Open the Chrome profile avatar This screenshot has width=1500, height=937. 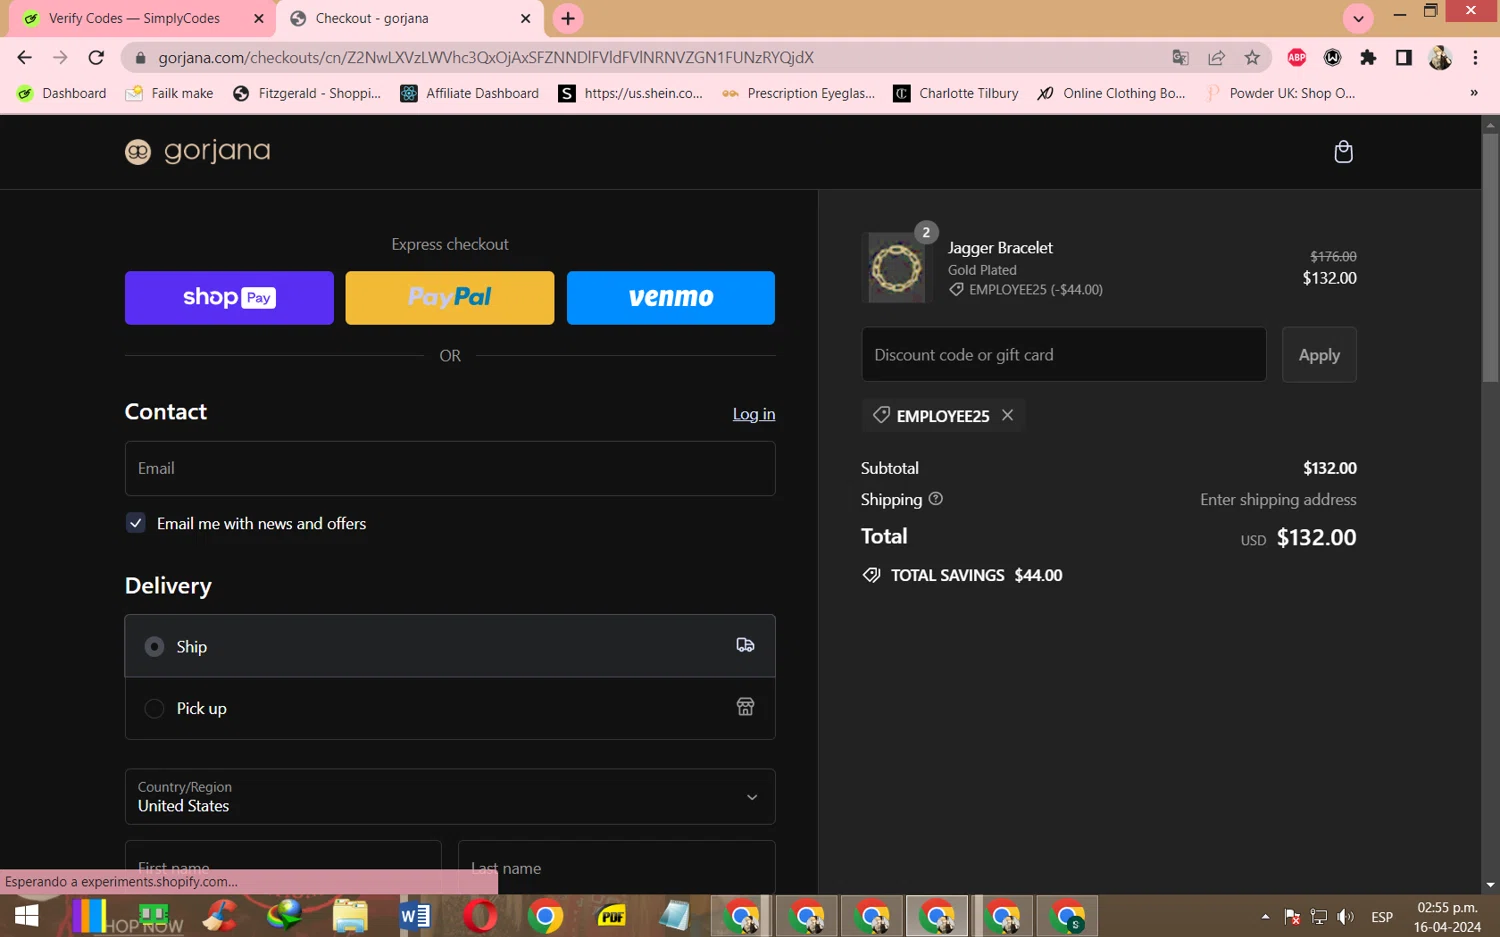point(1440,58)
